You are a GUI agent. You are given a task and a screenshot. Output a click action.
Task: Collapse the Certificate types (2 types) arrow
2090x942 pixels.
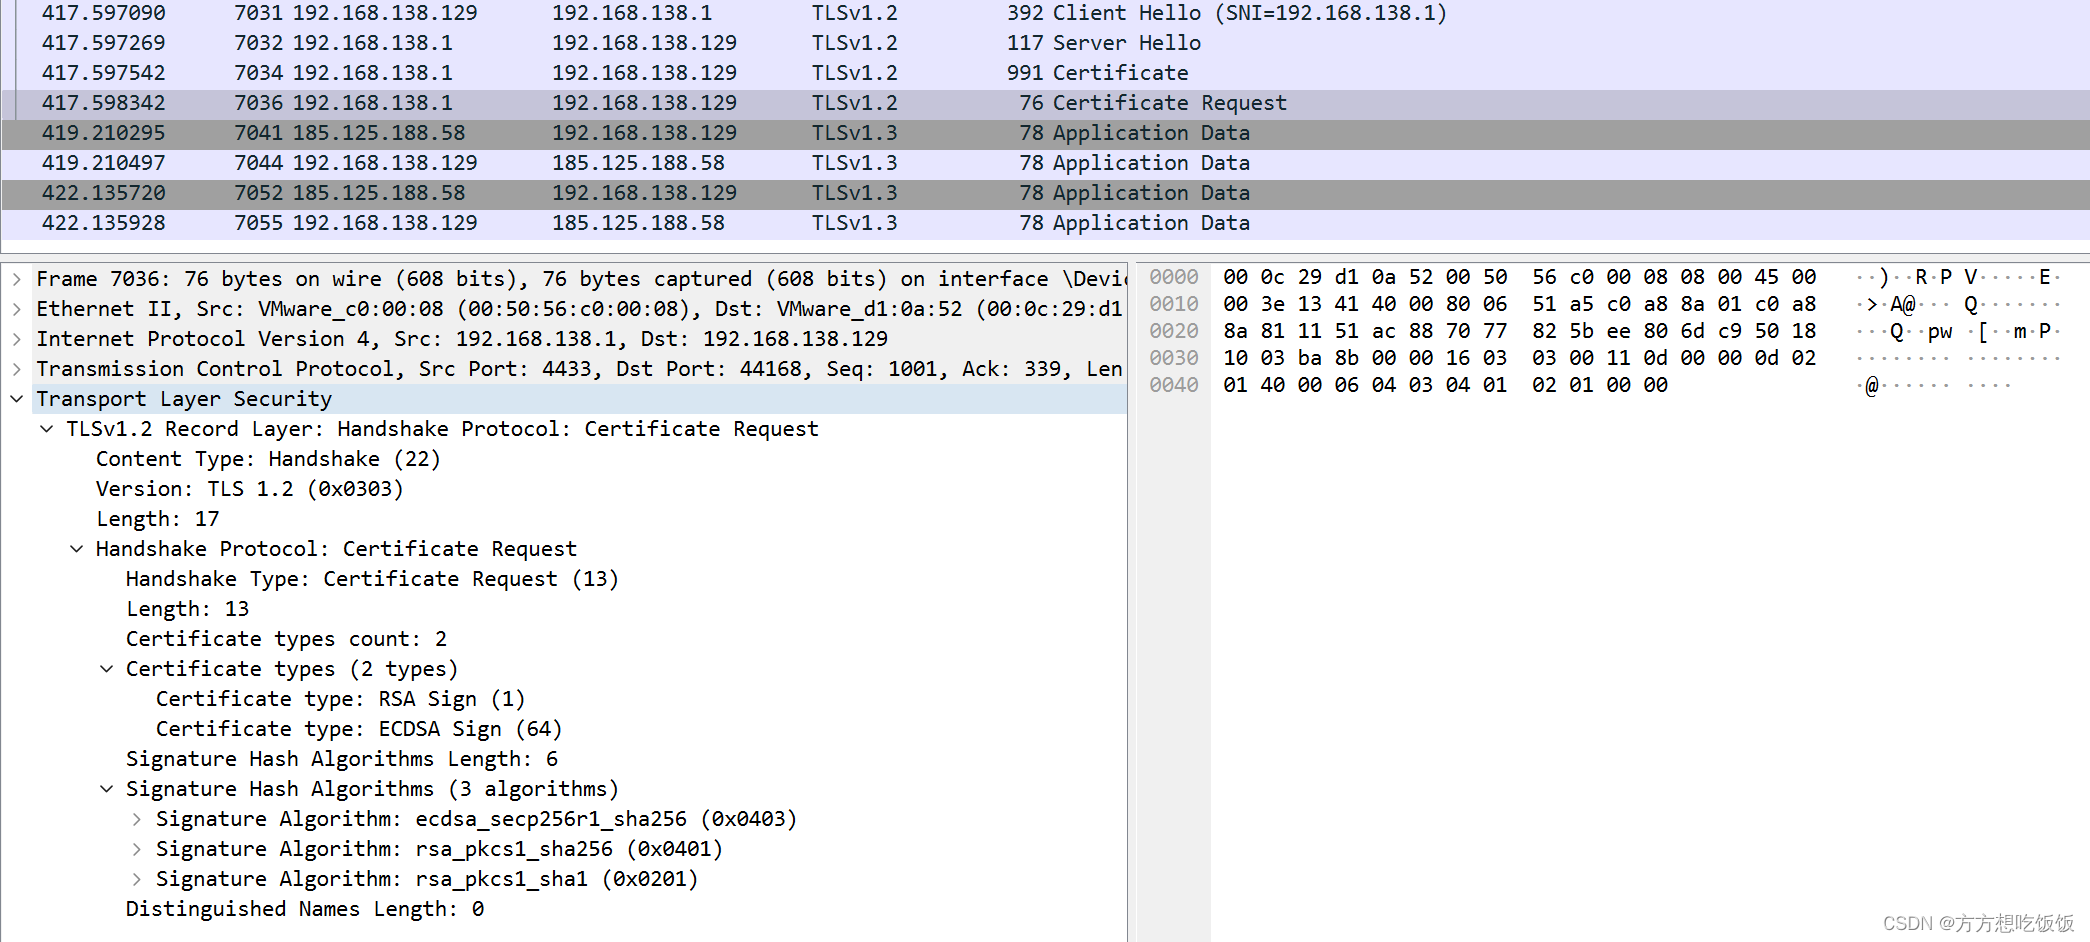pos(107,669)
